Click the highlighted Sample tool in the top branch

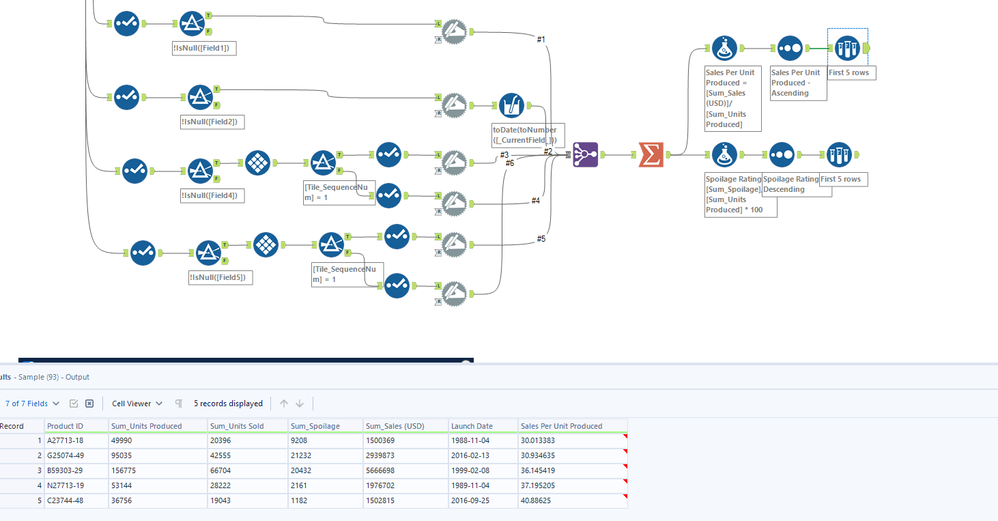click(x=847, y=48)
